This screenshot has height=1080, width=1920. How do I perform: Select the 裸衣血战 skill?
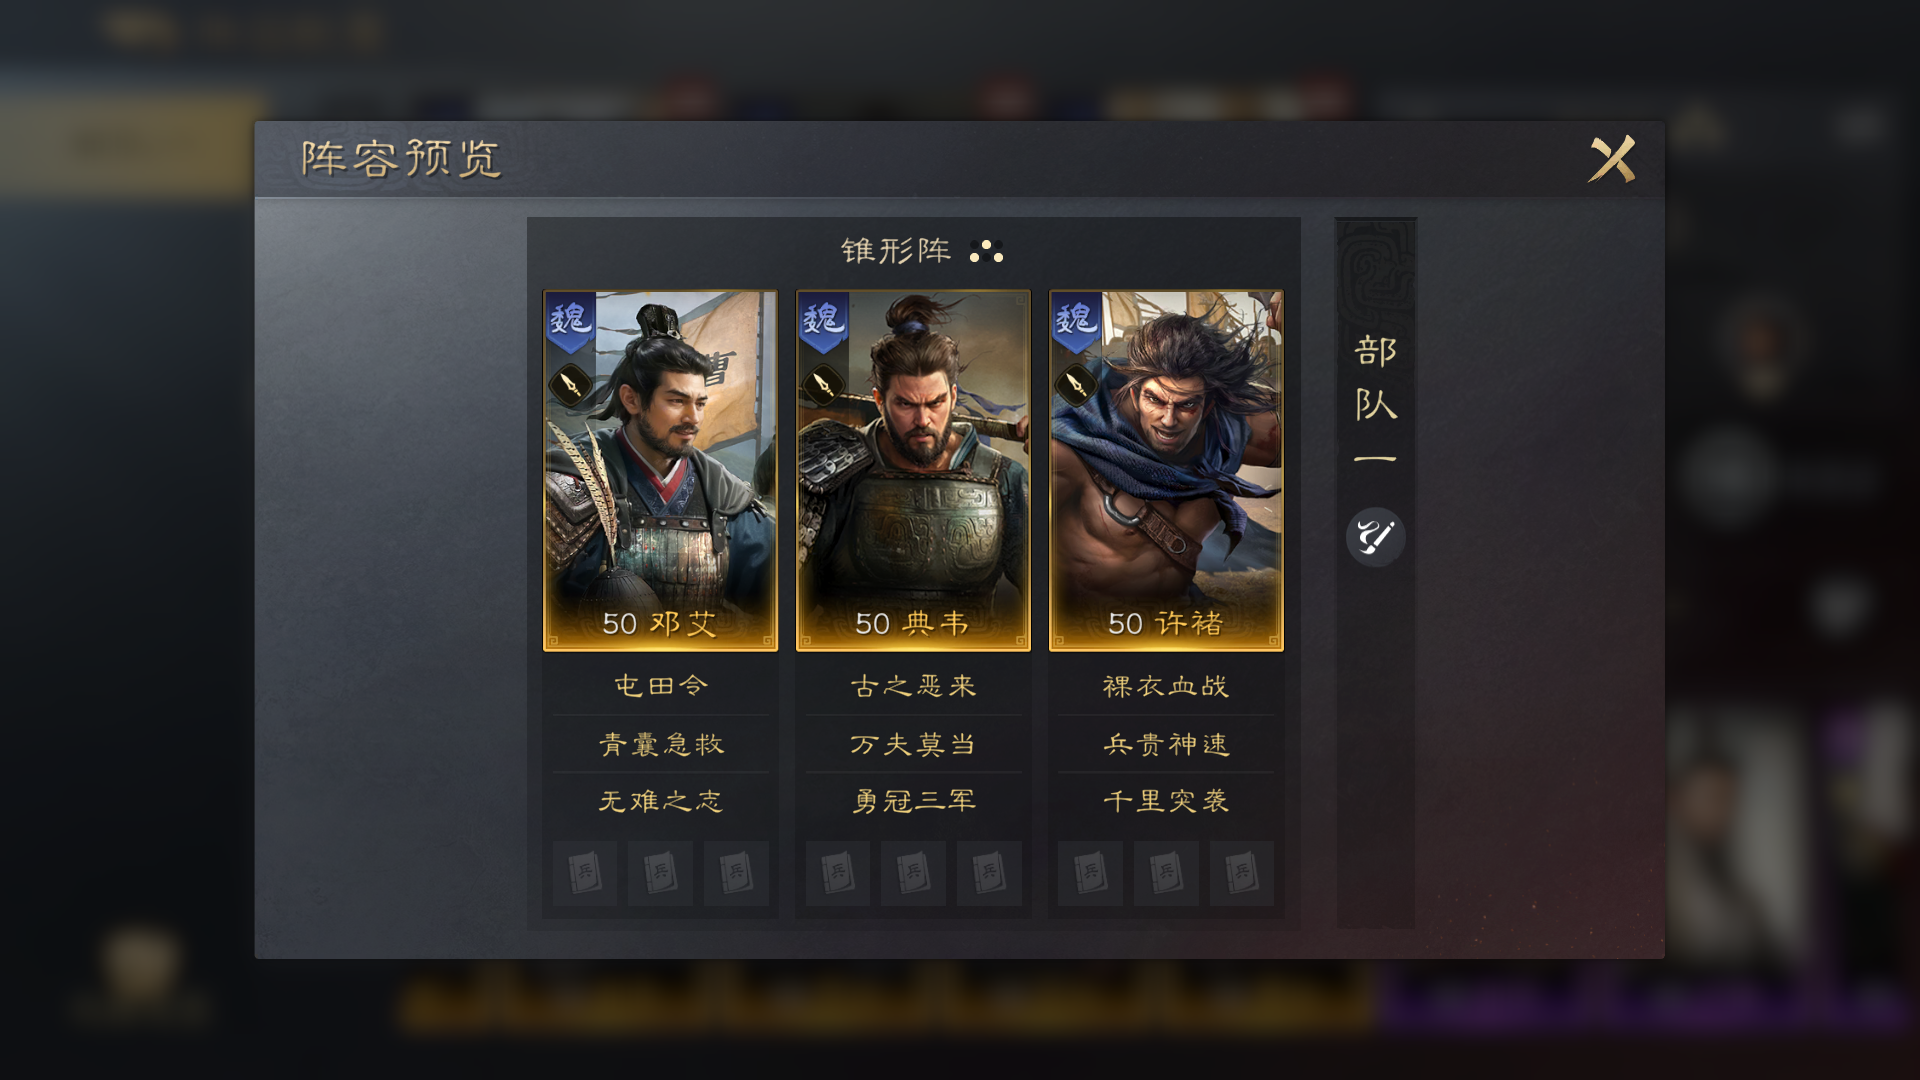pos(1166,686)
